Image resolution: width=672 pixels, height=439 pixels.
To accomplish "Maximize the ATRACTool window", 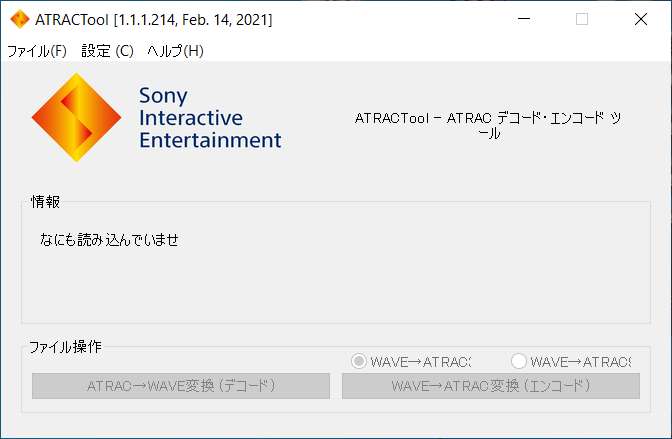I will click(582, 19).
